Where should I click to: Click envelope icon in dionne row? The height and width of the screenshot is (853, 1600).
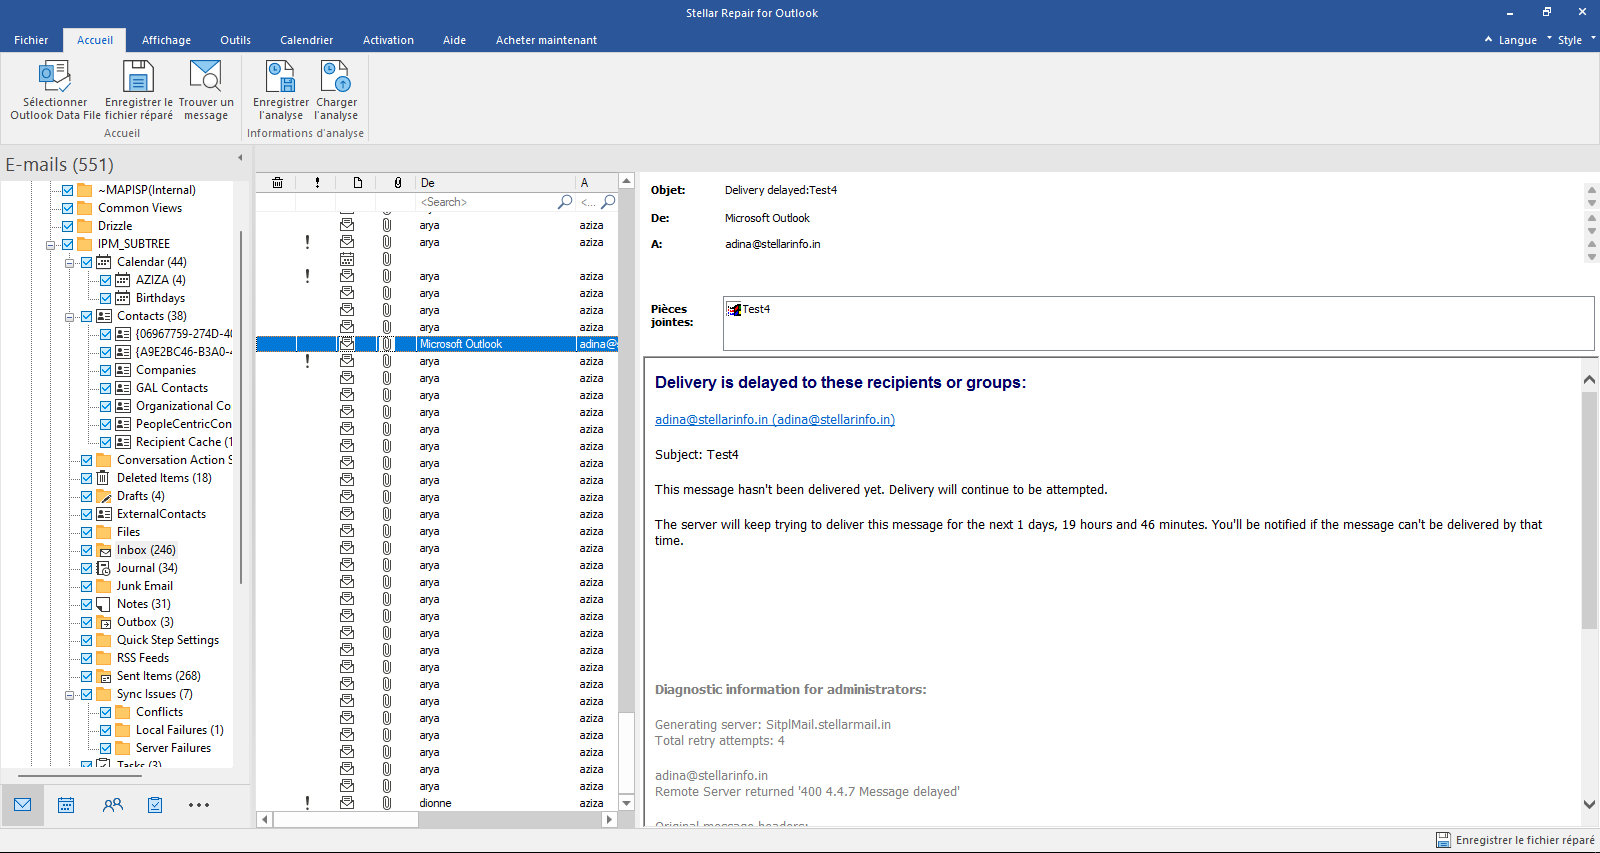(347, 803)
